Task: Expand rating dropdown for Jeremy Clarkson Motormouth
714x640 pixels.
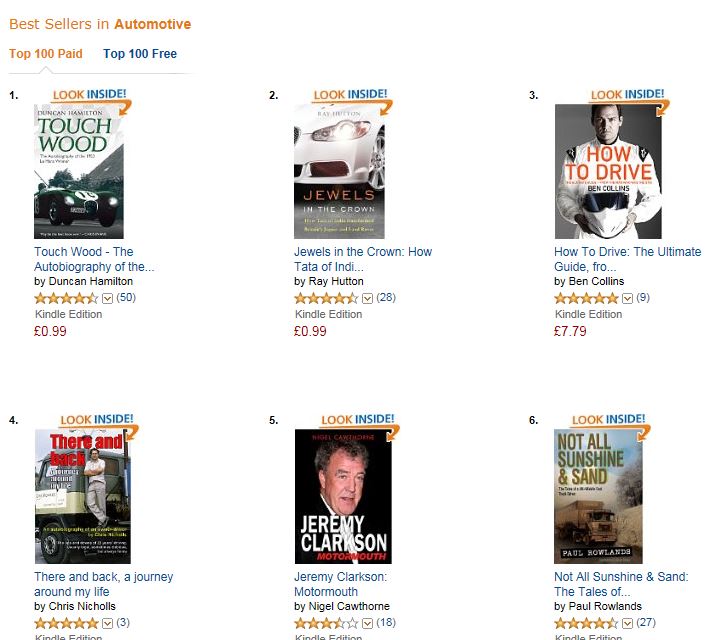Action: coord(367,623)
